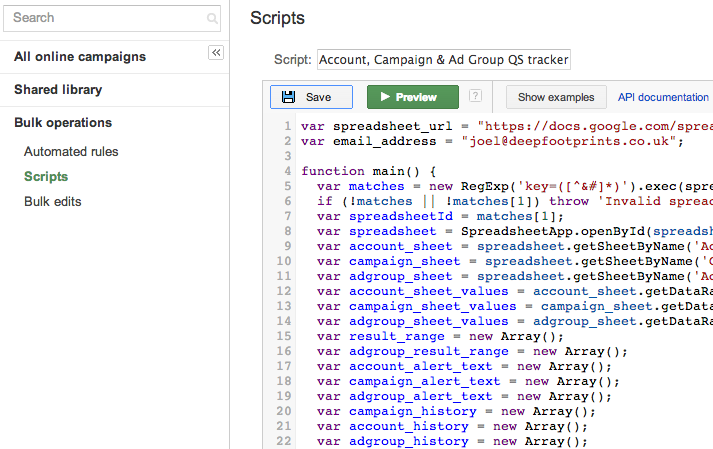
Task: Click the search magnifier icon
Action: point(212,18)
